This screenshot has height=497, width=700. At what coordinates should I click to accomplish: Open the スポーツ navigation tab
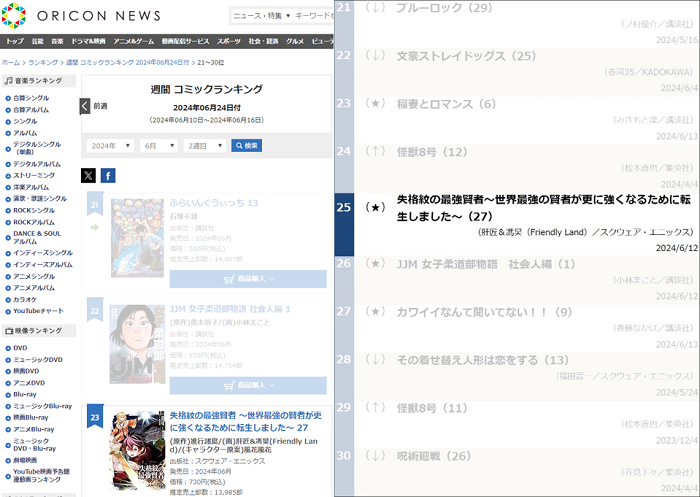pyautogui.click(x=229, y=41)
